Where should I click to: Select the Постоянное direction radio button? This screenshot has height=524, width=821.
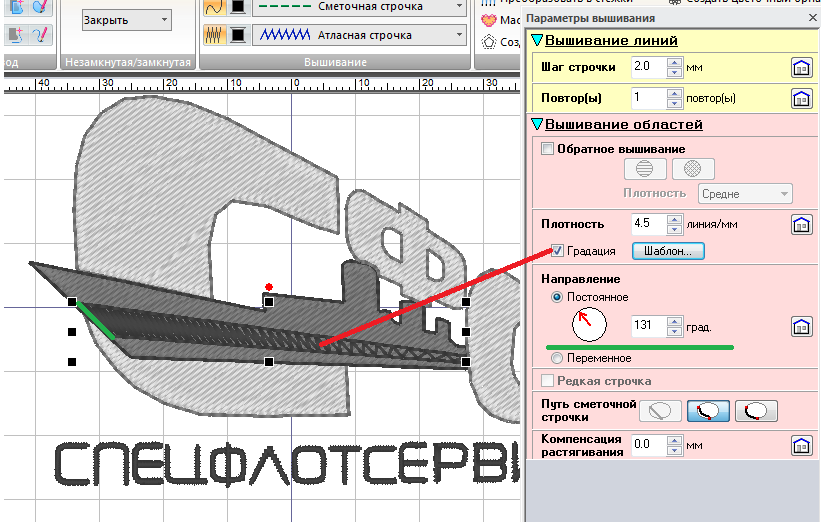coord(557,297)
